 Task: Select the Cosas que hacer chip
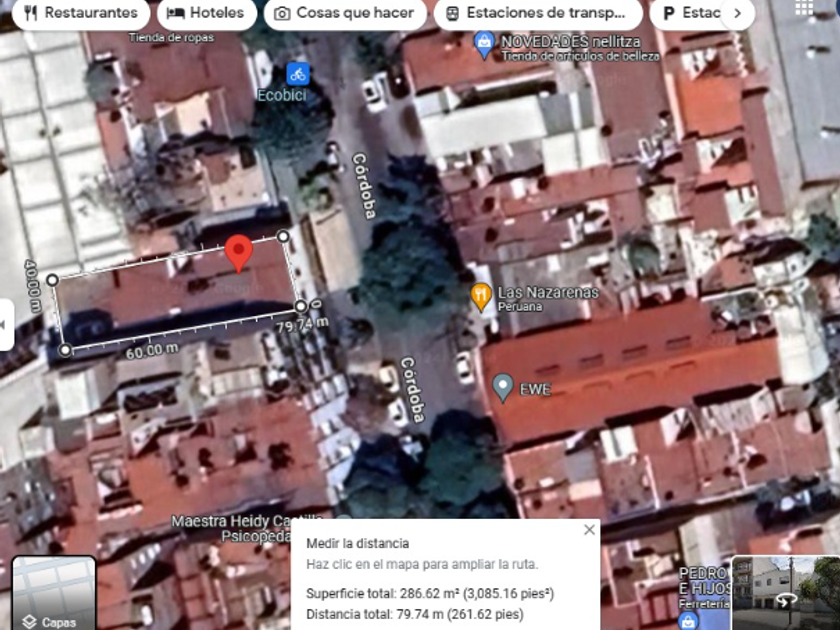(x=345, y=13)
